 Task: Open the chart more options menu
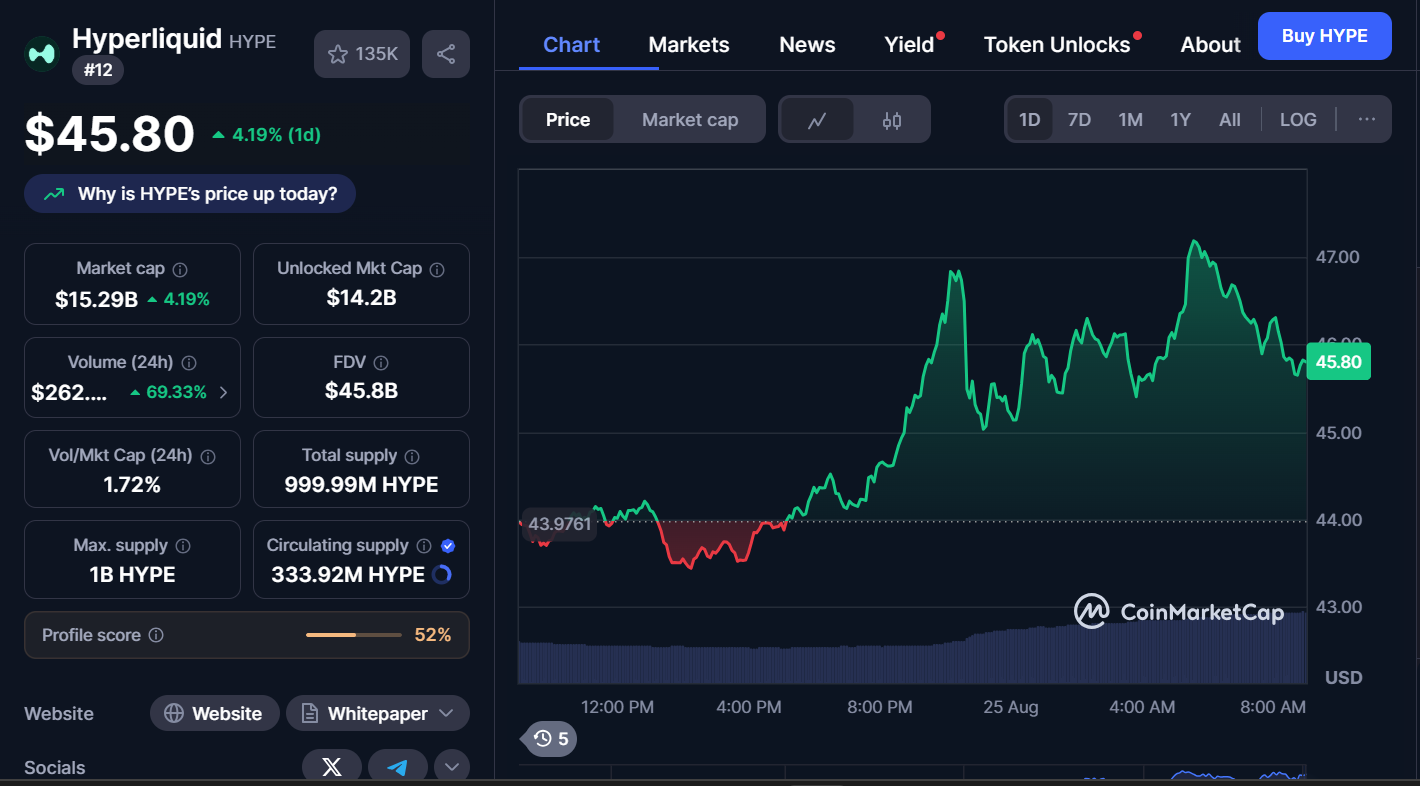point(1367,120)
